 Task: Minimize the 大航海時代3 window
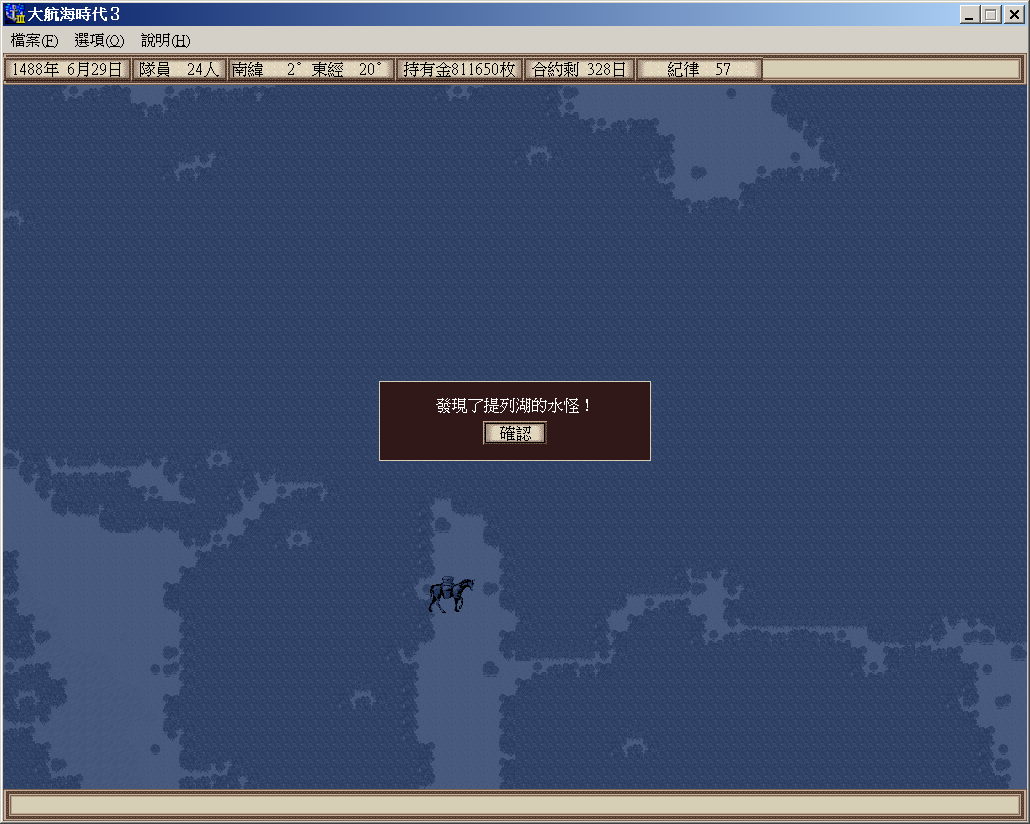969,15
